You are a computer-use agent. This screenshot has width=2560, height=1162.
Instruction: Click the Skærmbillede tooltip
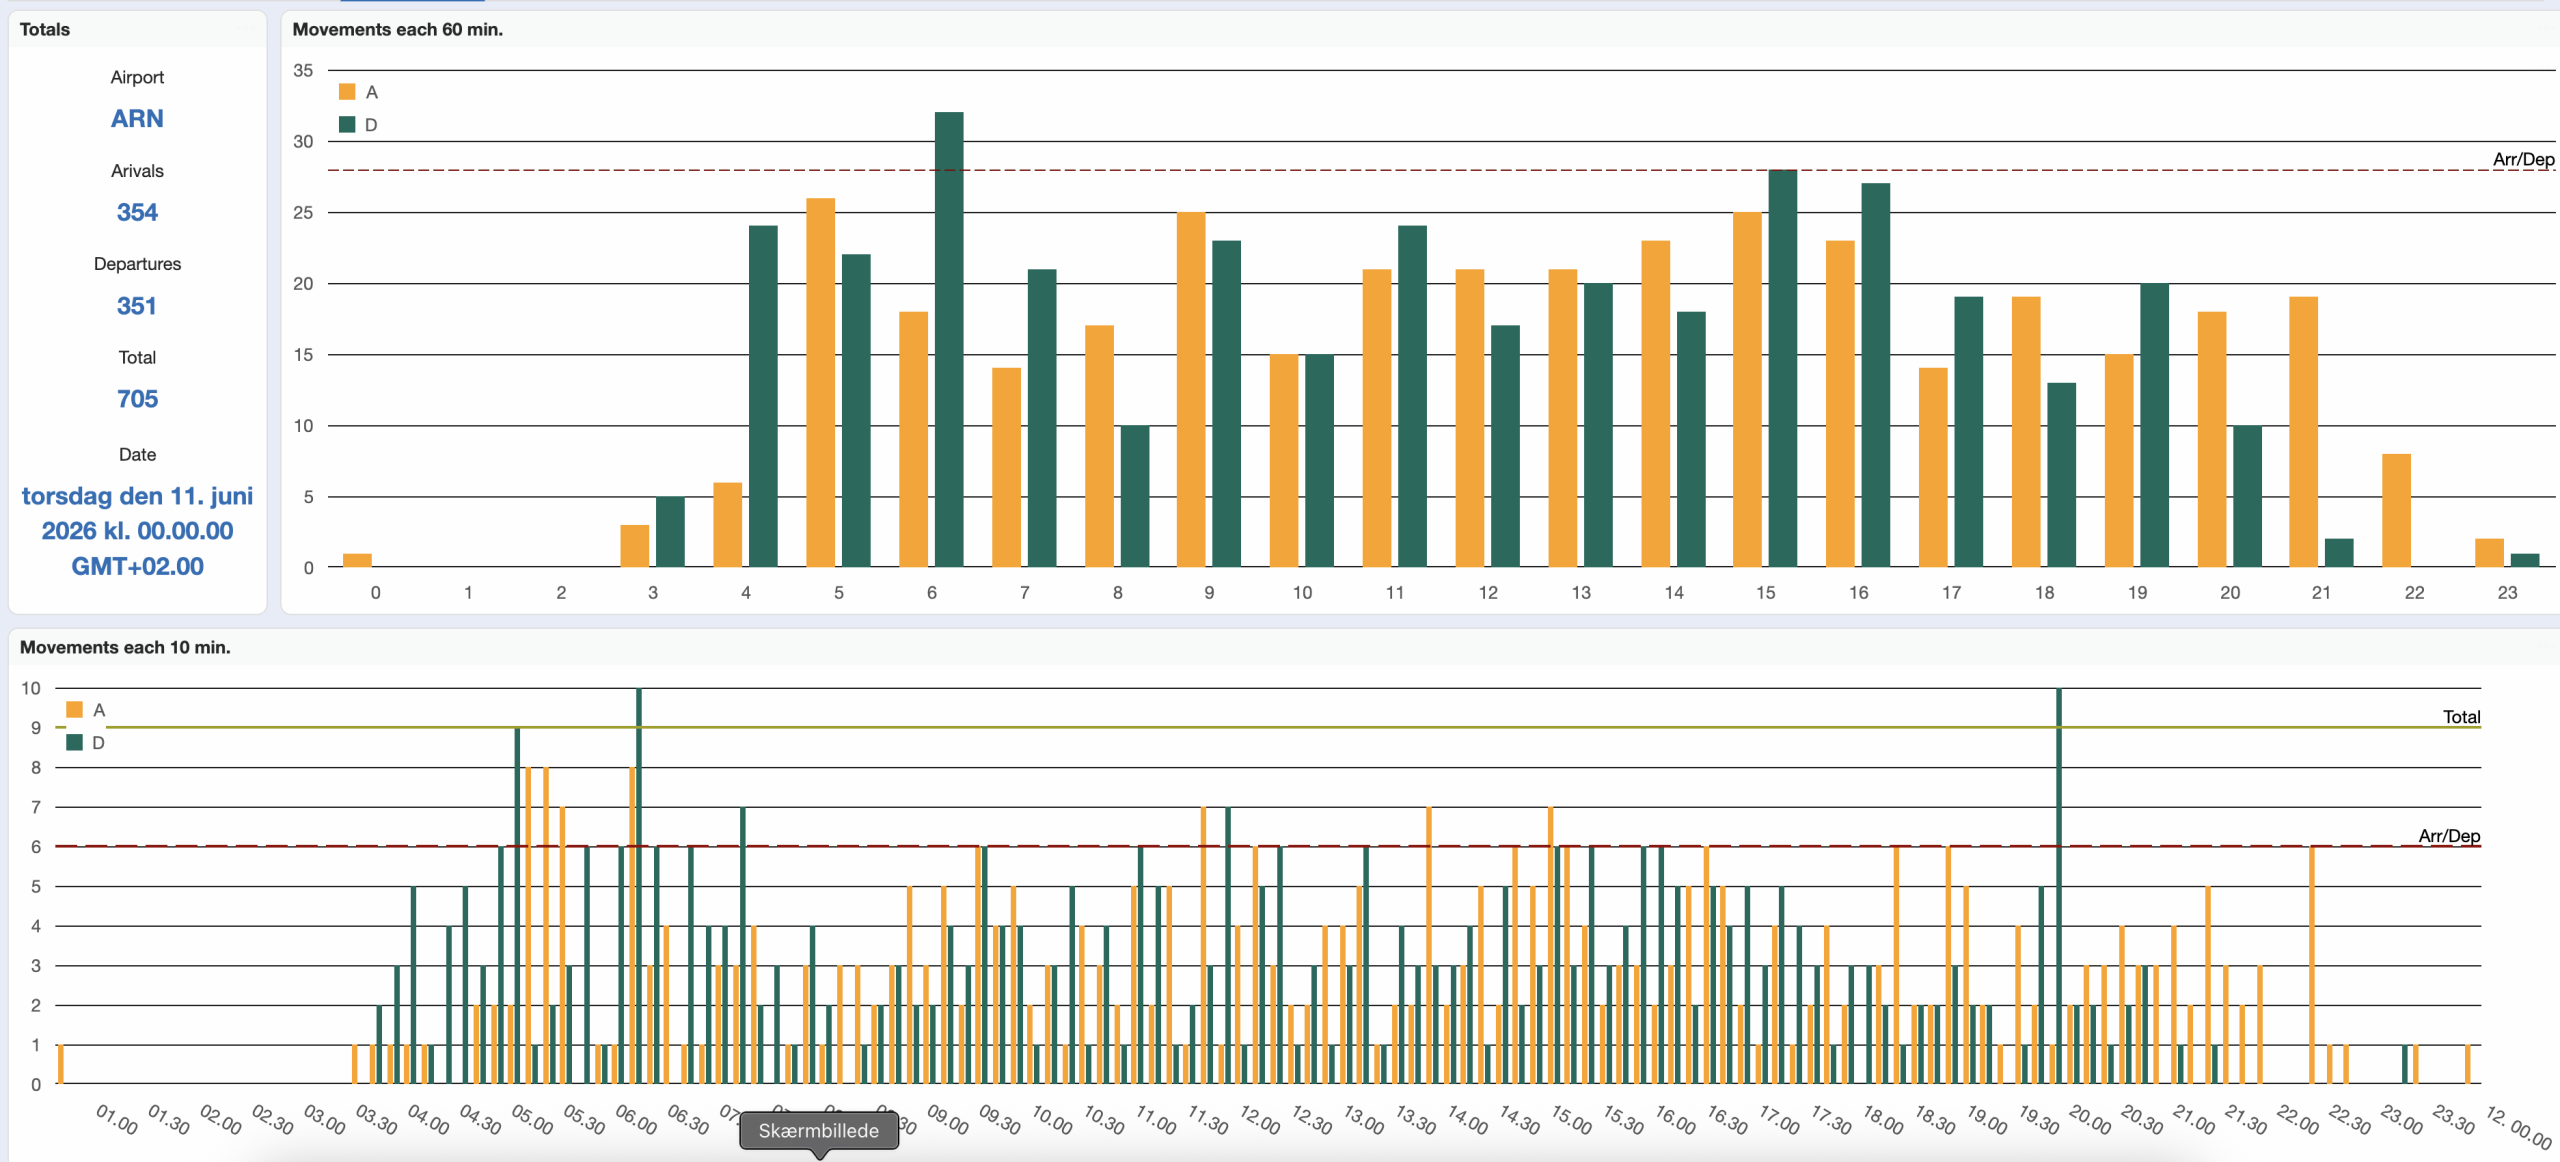(x=818, y=1131)
